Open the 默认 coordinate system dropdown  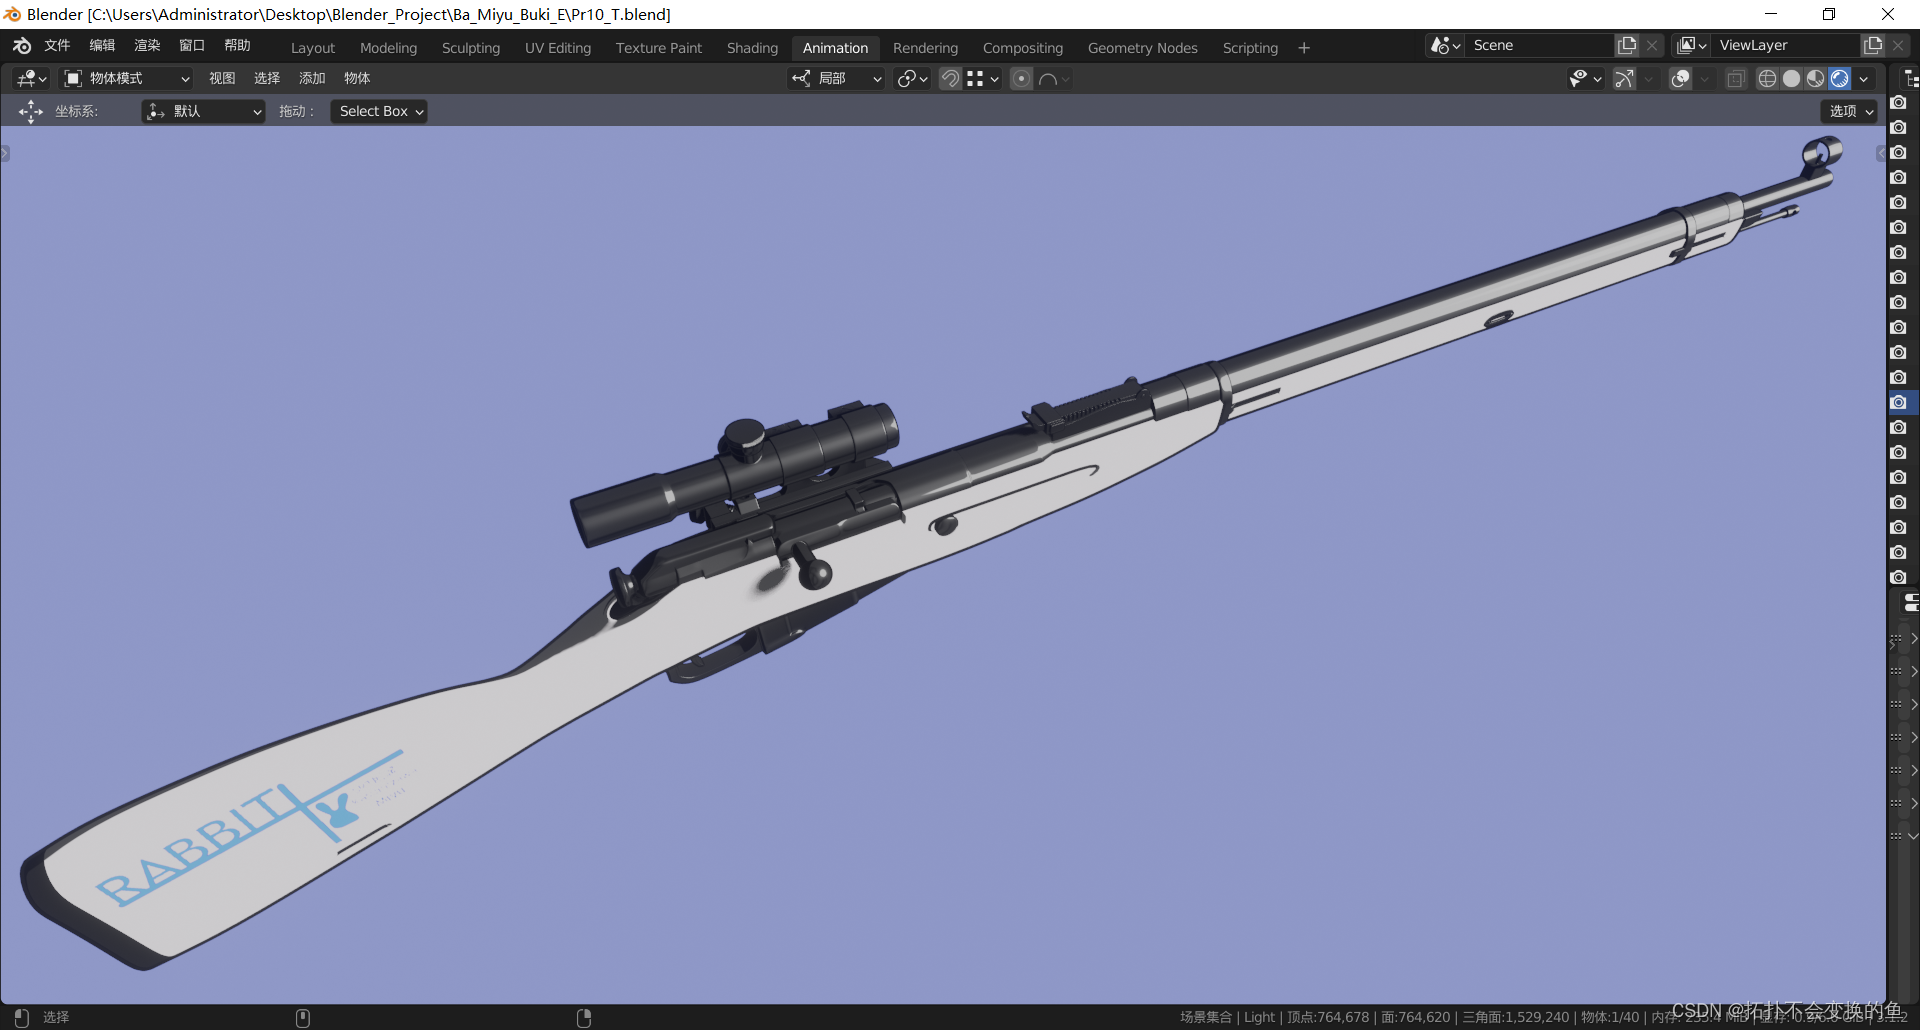pos(204,111)
